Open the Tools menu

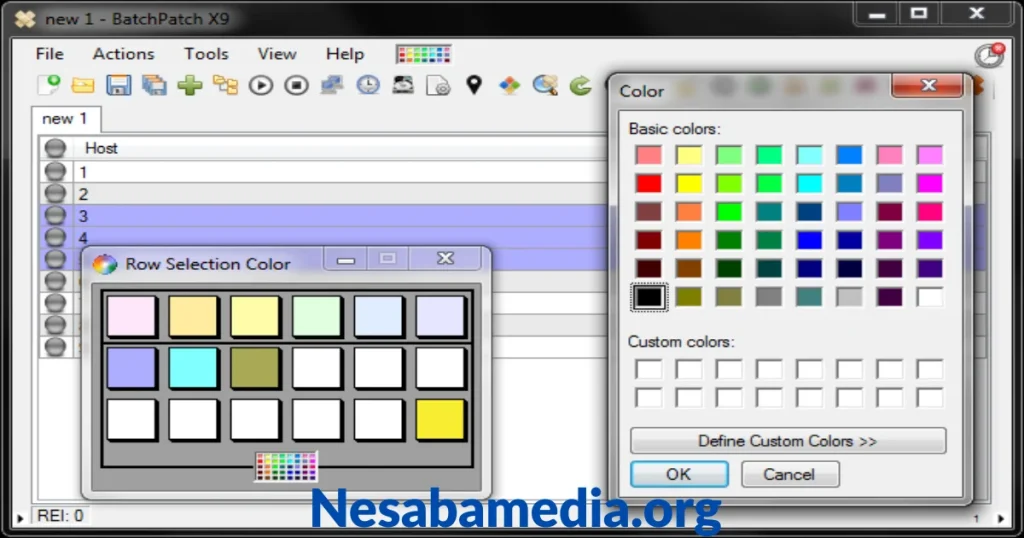(x=206, y=54)
